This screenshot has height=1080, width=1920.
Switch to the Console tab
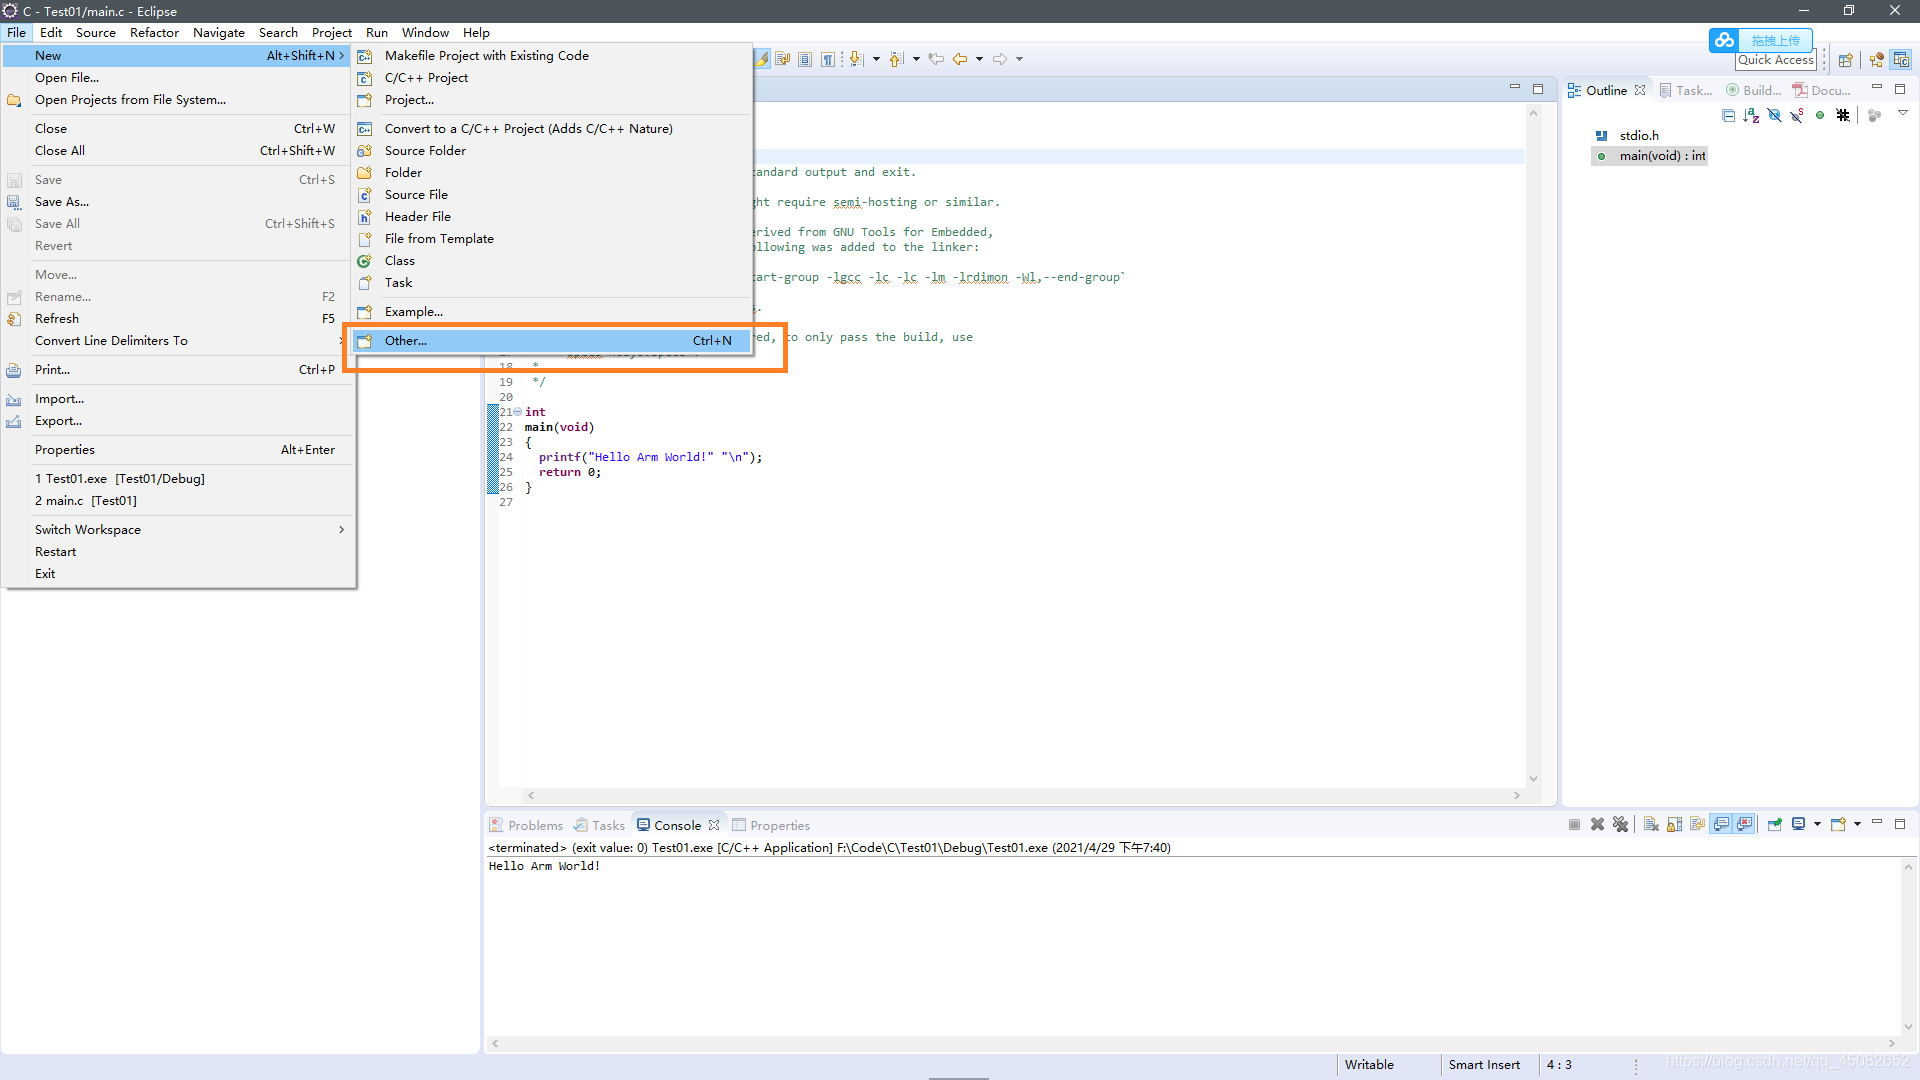pyautogui.click(x=676, y=824)
